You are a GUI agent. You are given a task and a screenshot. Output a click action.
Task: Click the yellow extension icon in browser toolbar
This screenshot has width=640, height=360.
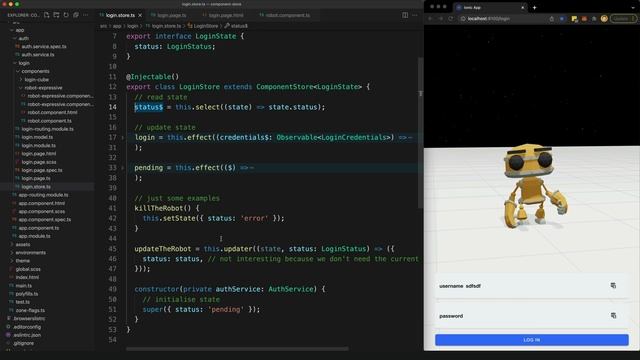tap(574, 19)
